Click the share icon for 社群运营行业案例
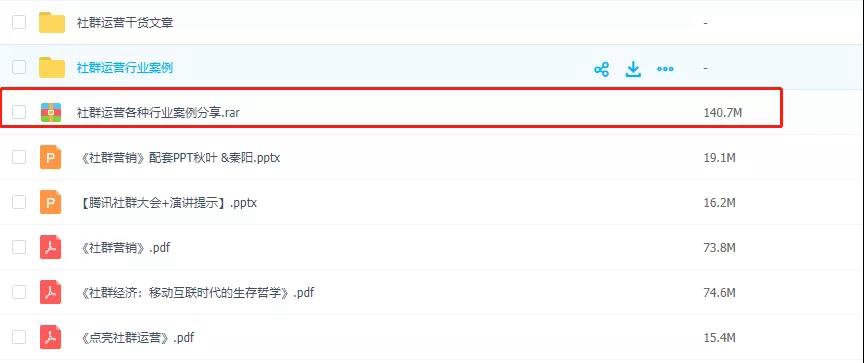Image resolution: width=864 pixels, height=363 pixels. pyautogui.click(x=601, y=69)
